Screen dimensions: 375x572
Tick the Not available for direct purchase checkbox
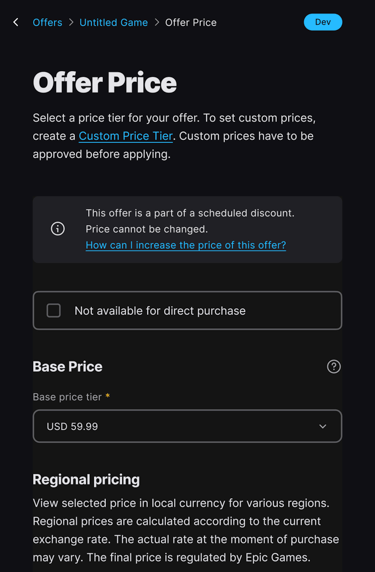pos(54,311)
